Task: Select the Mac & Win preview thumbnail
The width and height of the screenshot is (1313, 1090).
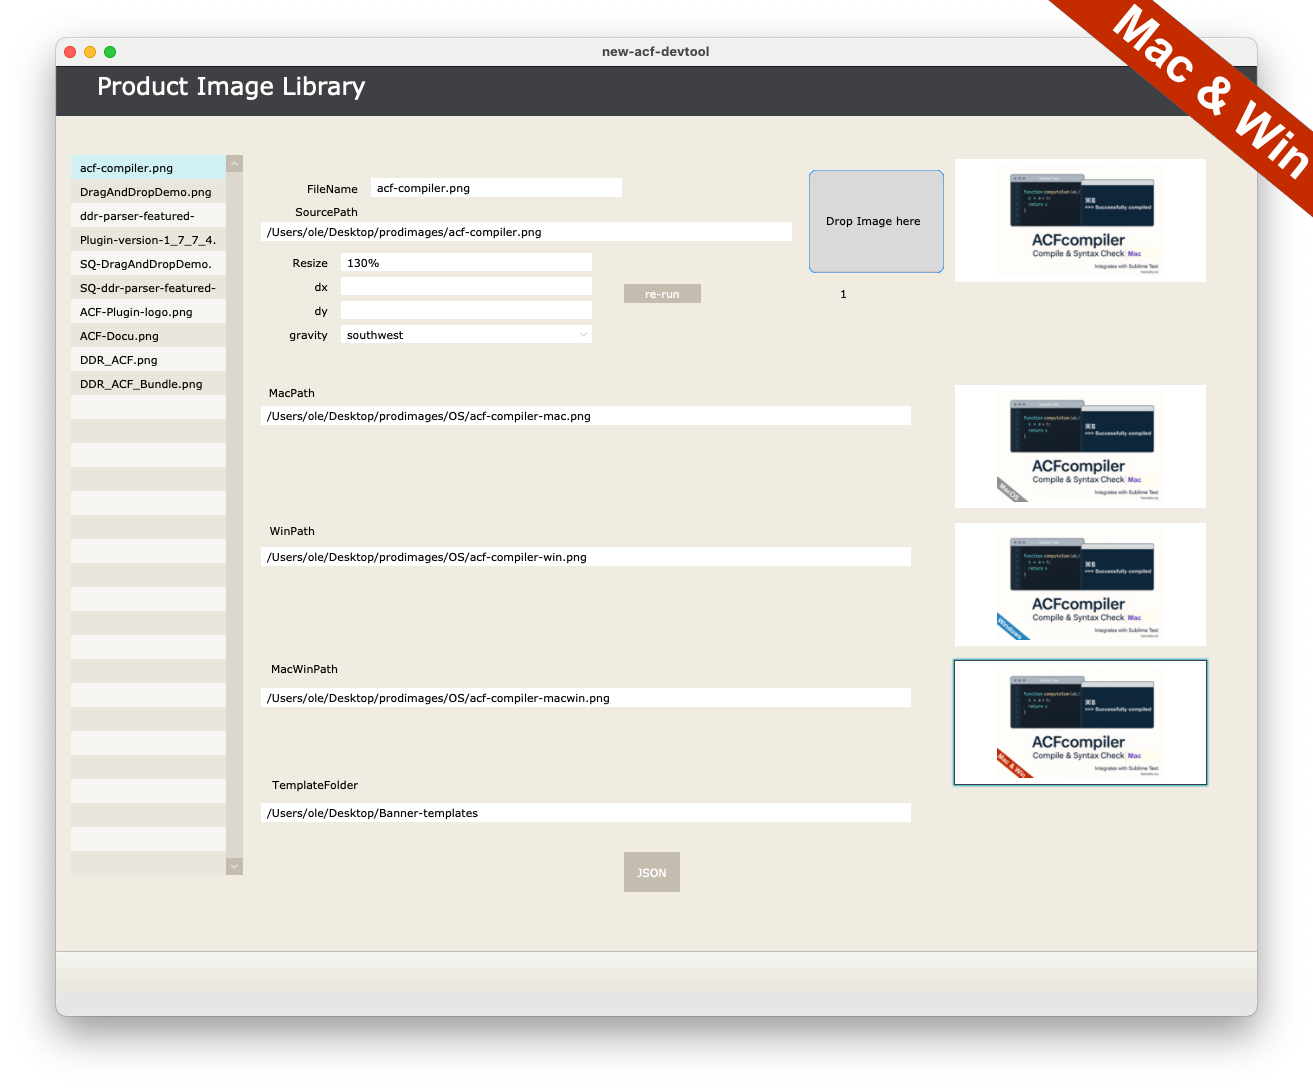Action: point(1080,722)
